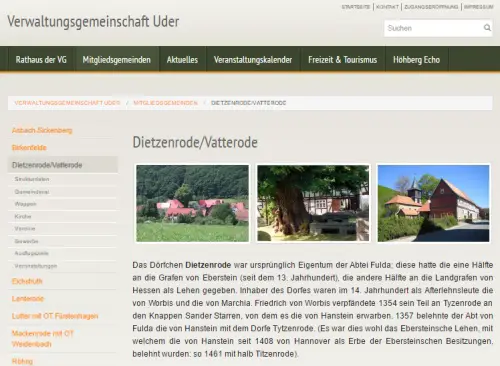Open the Gemeinderat subpage
This screenshot has width=500, height=366.
click(x=32, y=192)
